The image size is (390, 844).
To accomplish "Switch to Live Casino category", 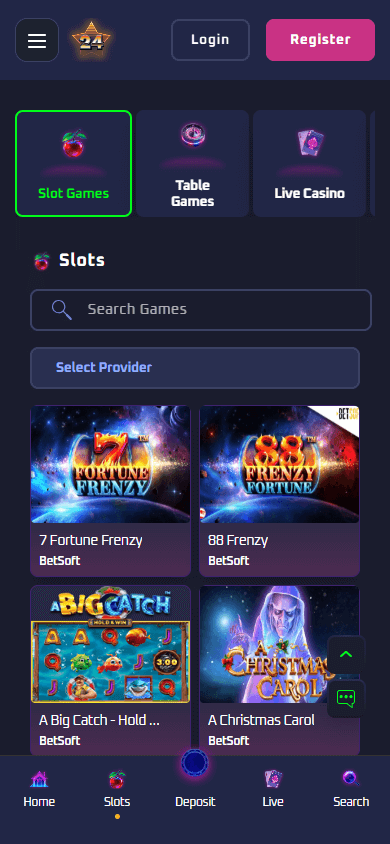I will (309, 164).
